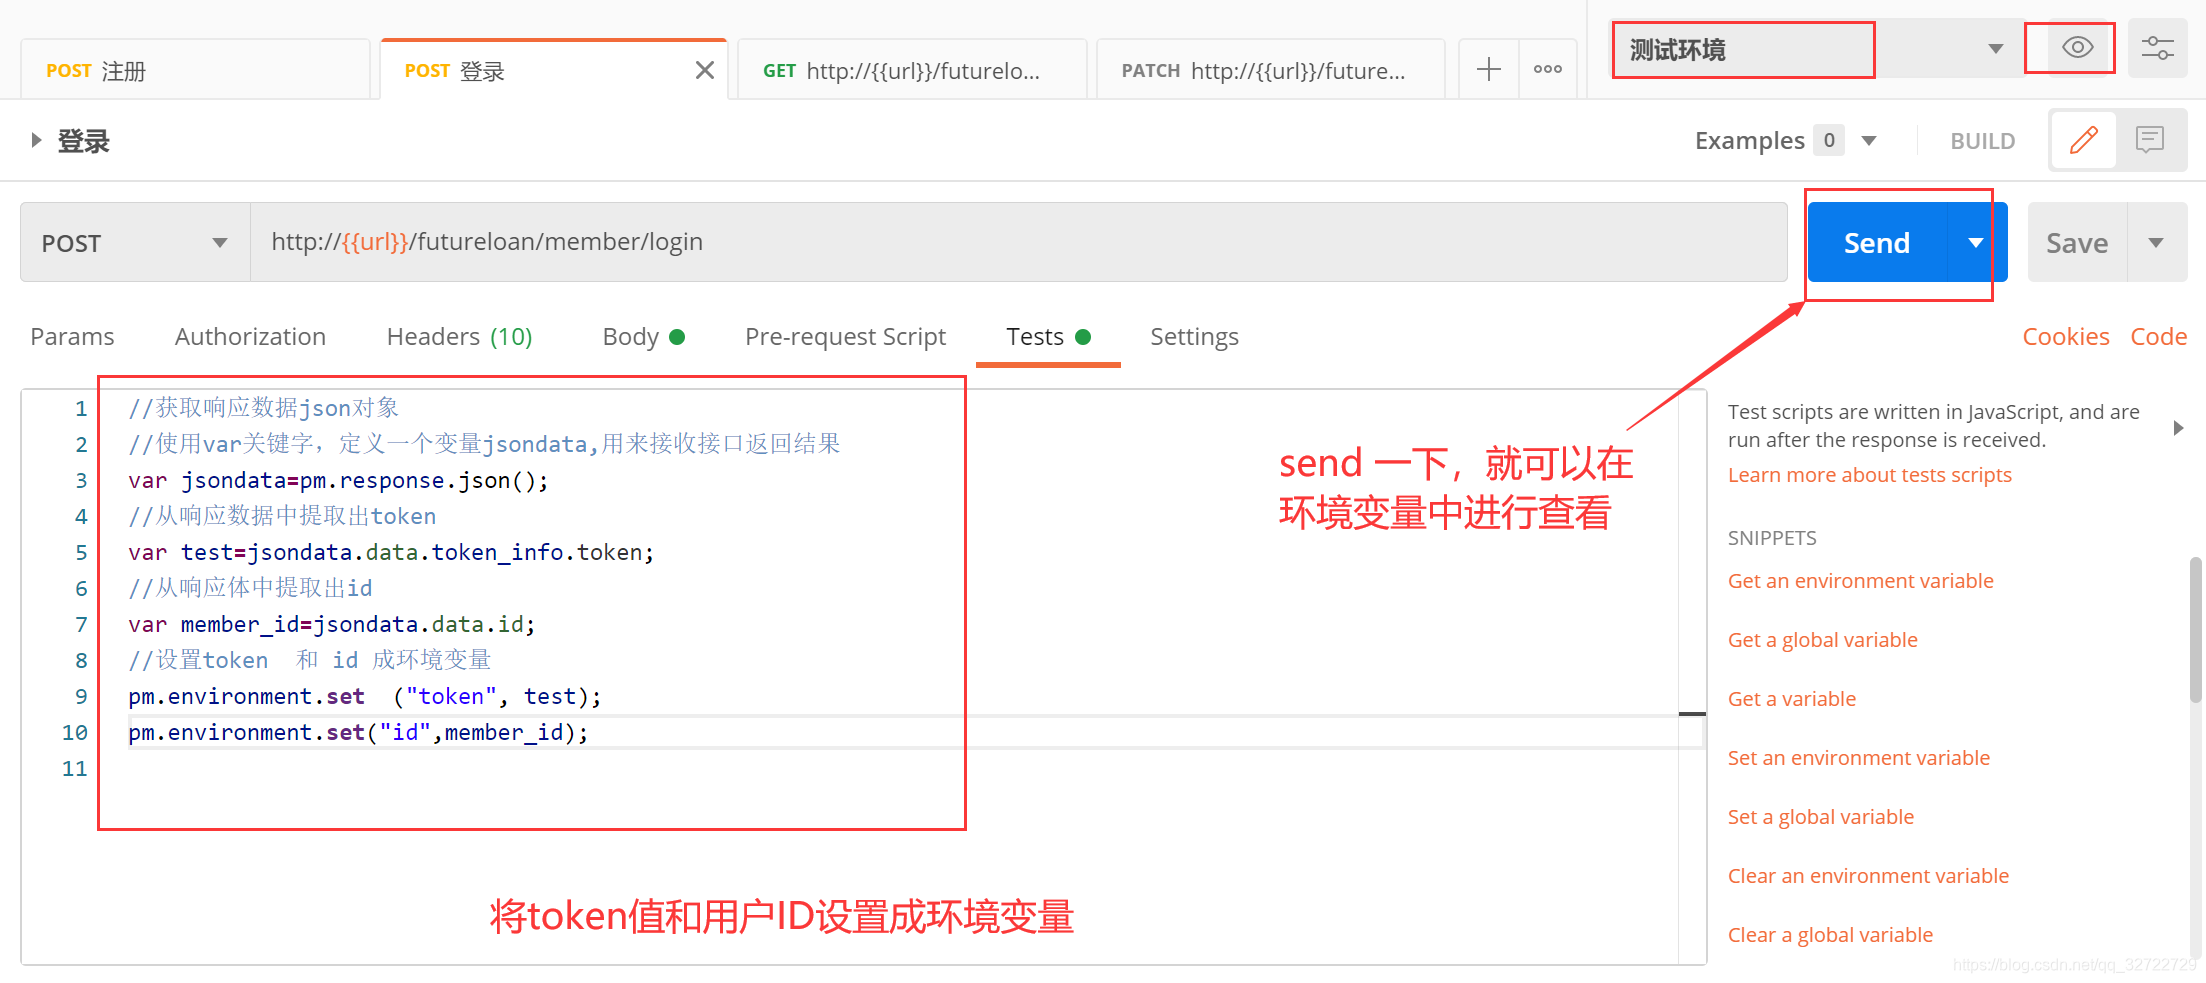
Task: Open the Settings tab
Action: click(1194, 337)
